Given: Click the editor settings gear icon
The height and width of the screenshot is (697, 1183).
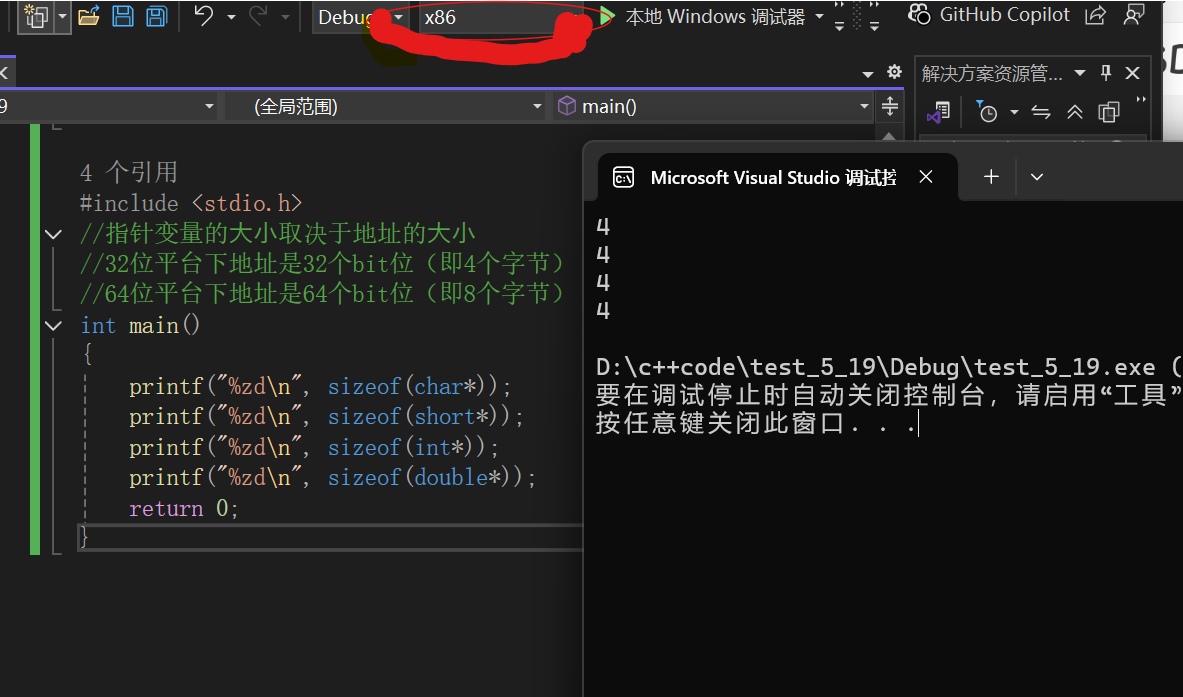Looking at the screenshot, I should [894, 72].
